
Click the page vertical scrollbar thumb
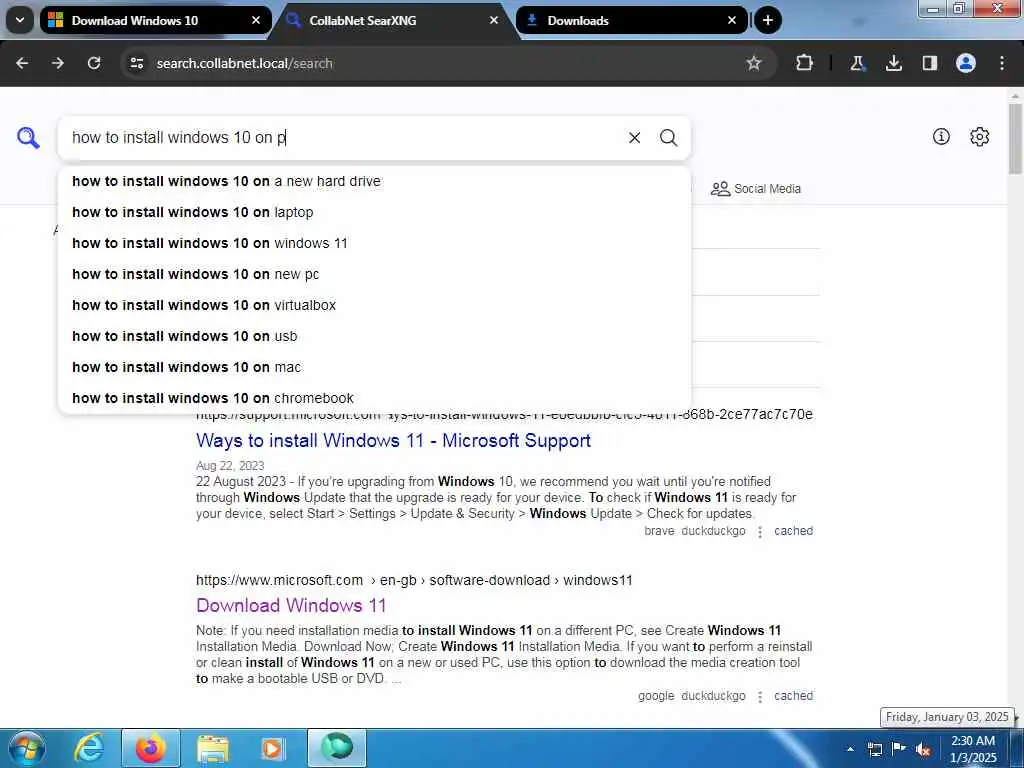click(x=1015, y=138)
